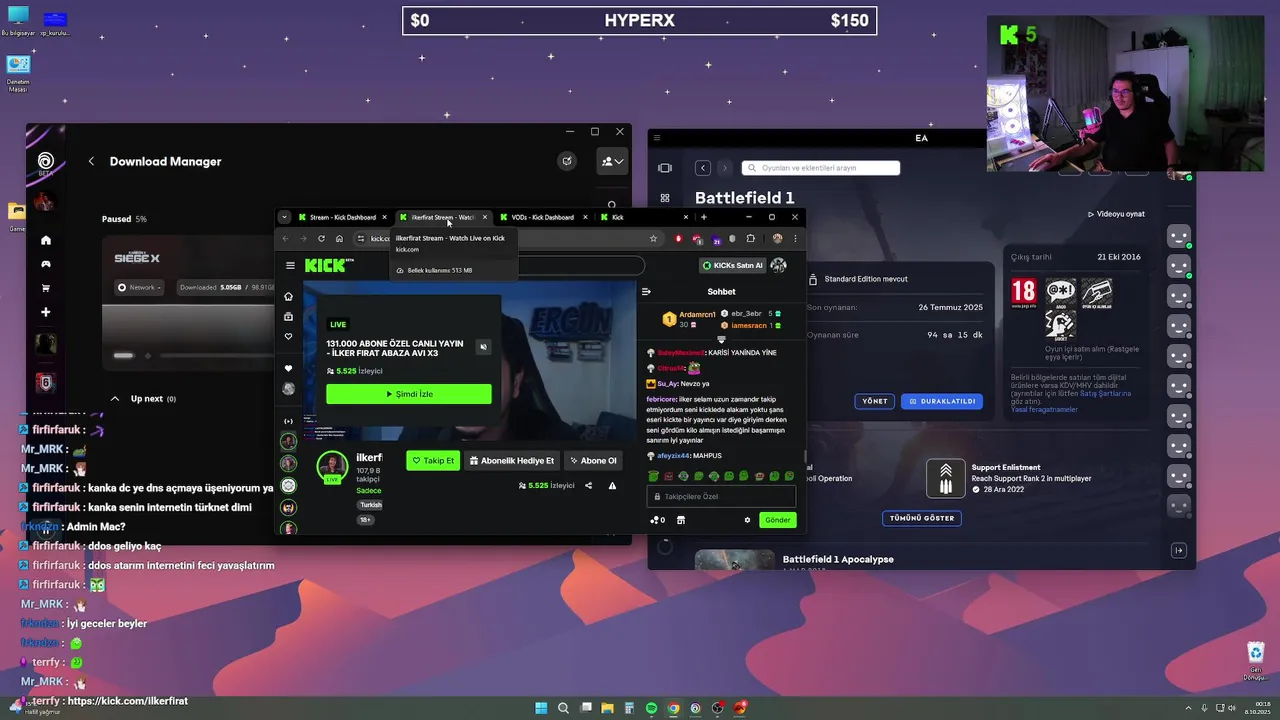Go back in EA app
This screenshot has height=720, width=1280.
[703, 168]
